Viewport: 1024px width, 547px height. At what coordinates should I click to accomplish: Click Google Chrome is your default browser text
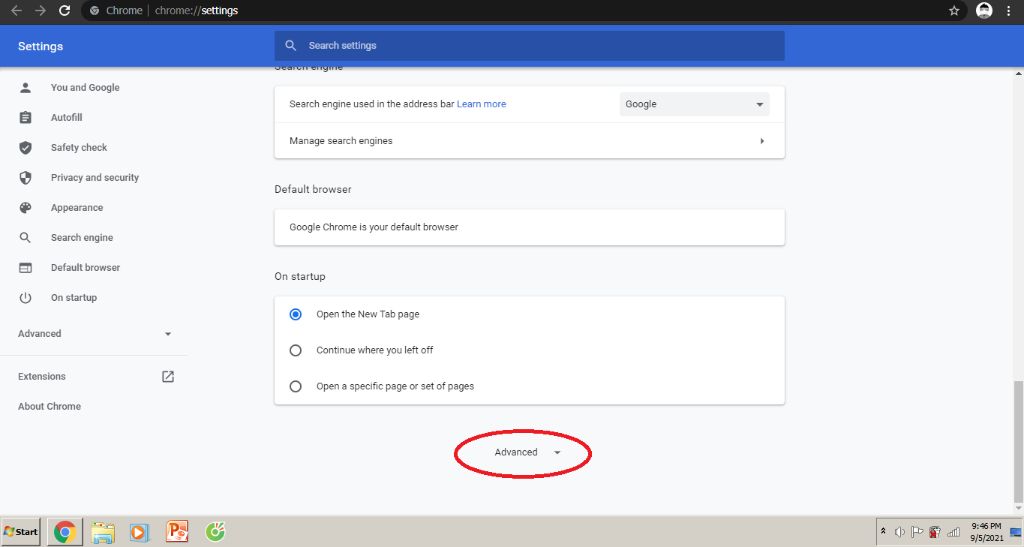point(374,227)
